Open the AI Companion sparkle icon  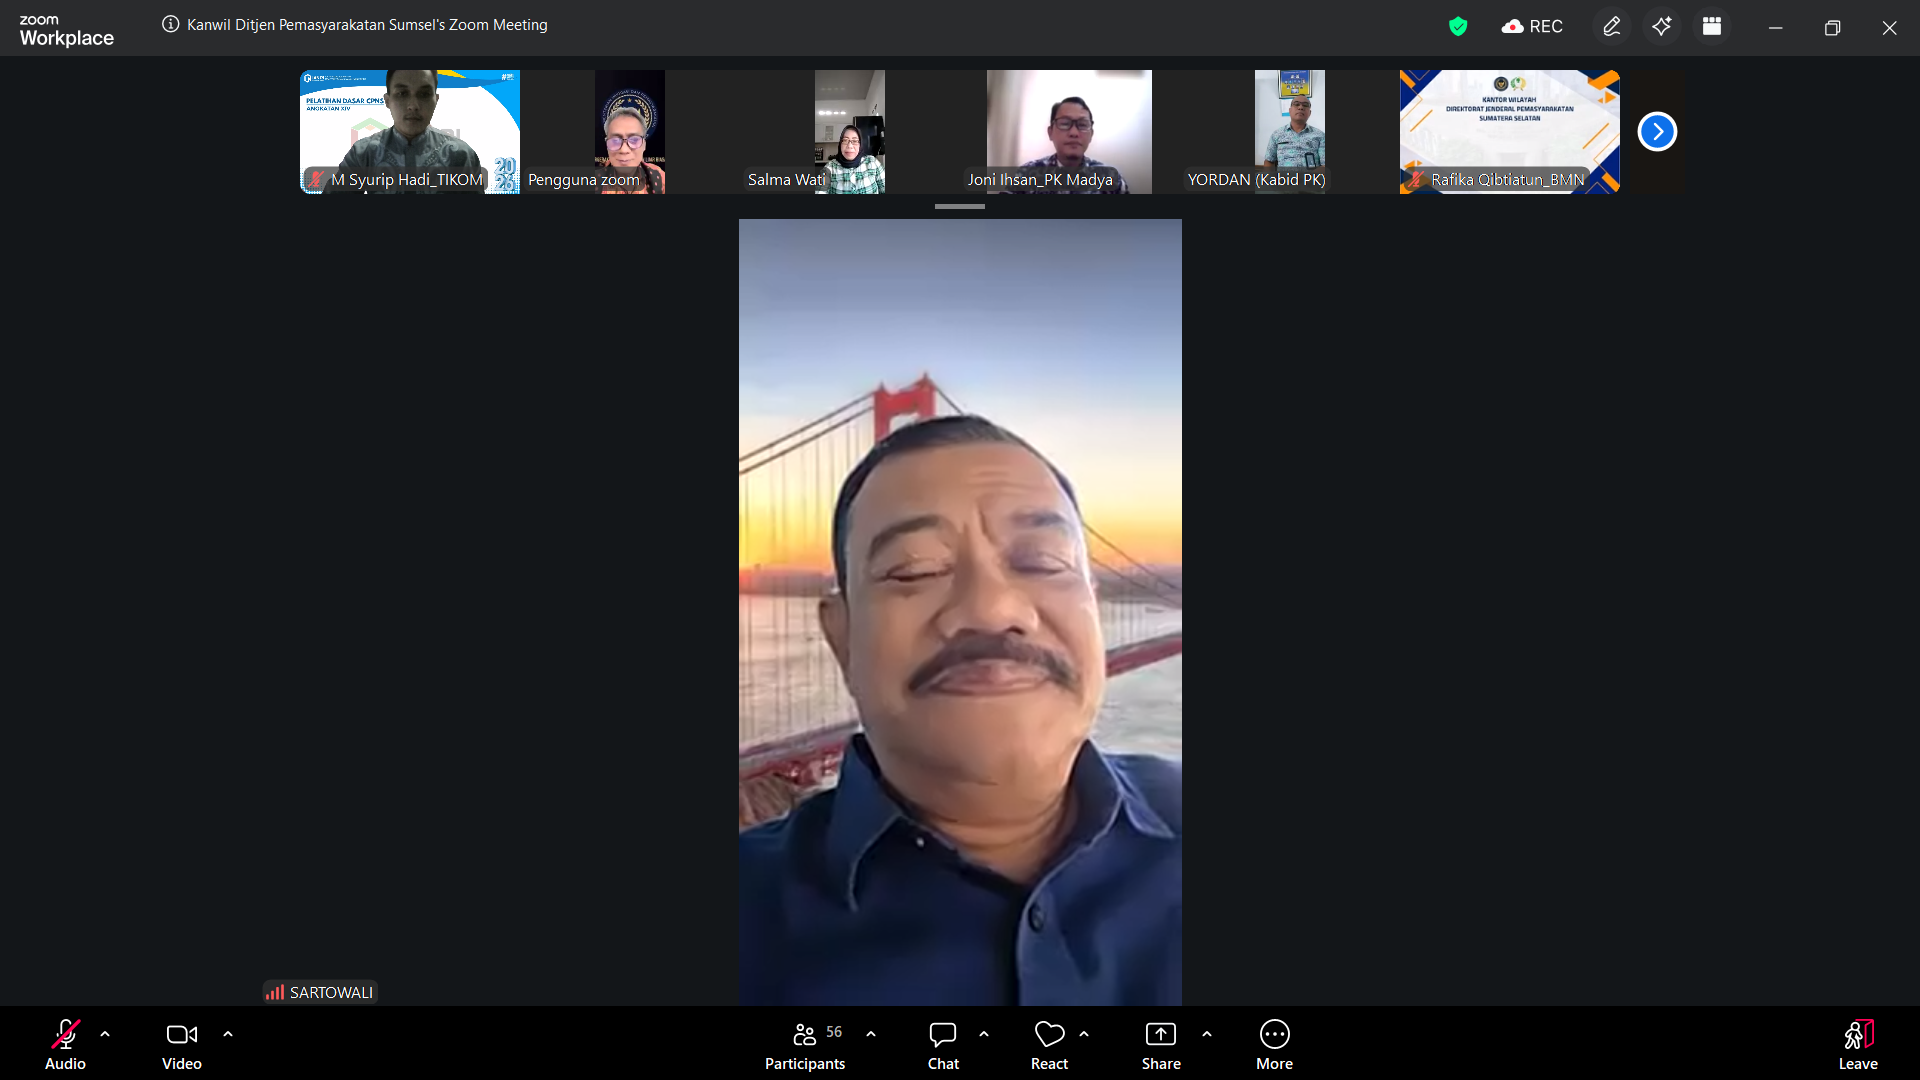click(1662, 26)
